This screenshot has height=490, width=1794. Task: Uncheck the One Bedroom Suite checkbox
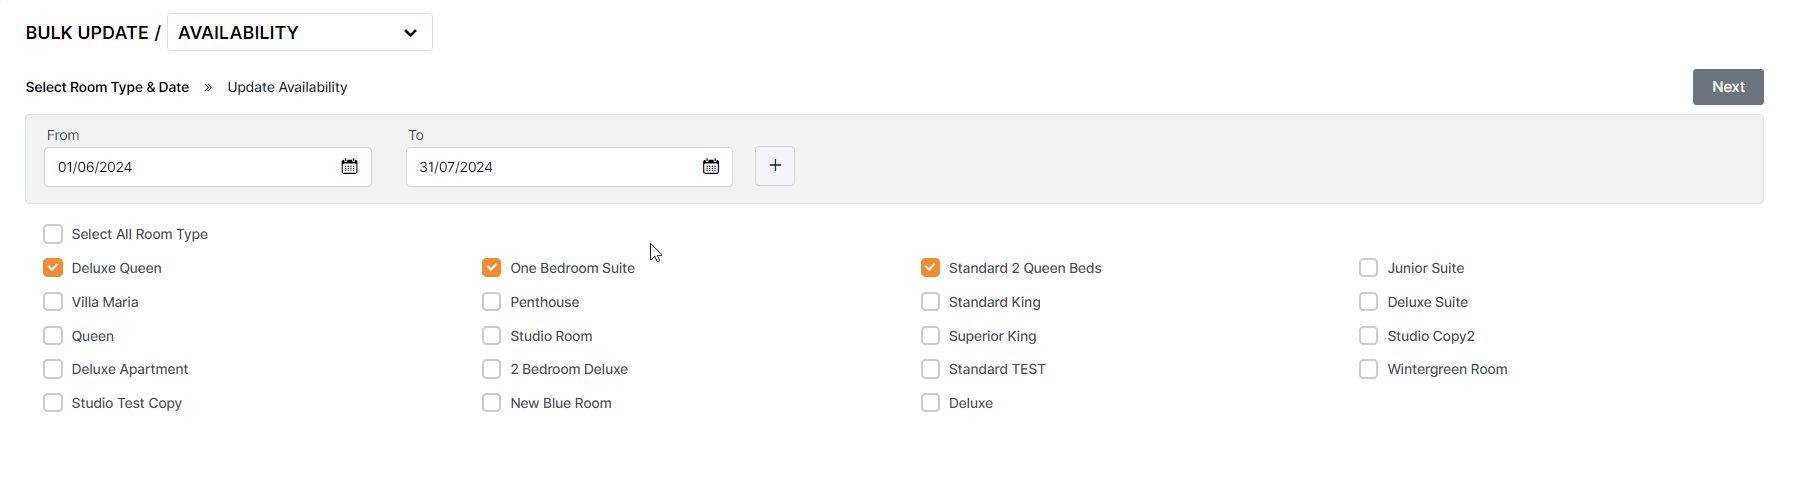491,268
